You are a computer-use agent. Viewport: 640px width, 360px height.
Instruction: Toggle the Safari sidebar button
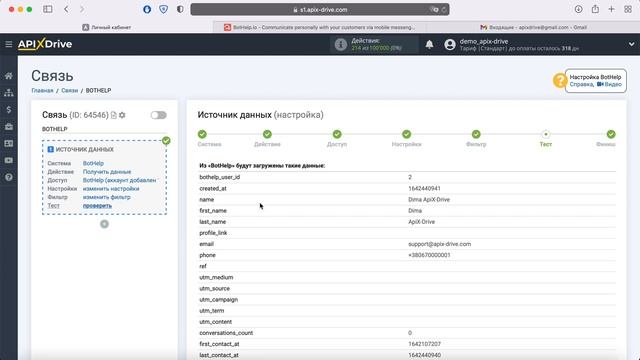pos(48,9)
